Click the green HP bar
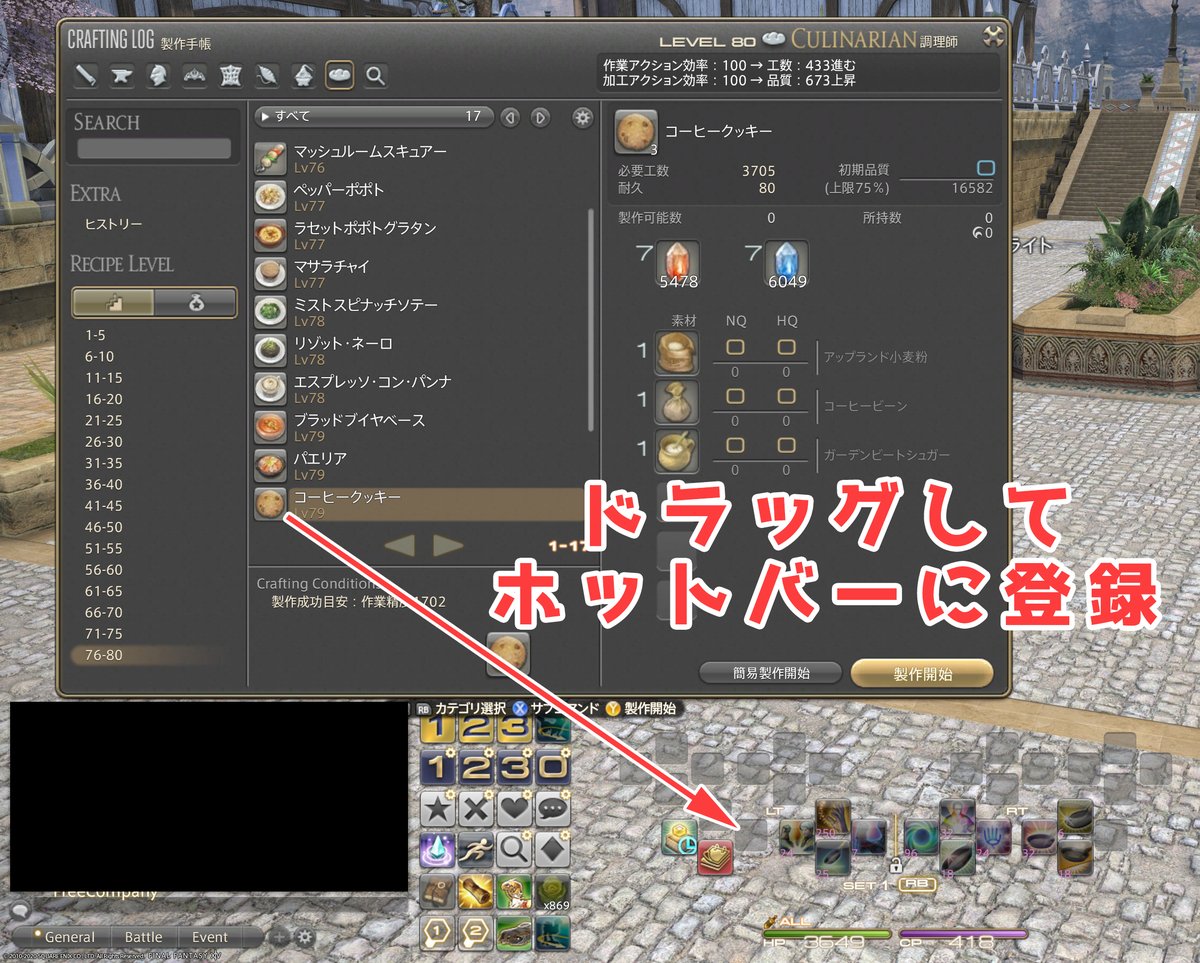Screen dimensions: 1200x963 pyautogui.click(x=826, y=934)
